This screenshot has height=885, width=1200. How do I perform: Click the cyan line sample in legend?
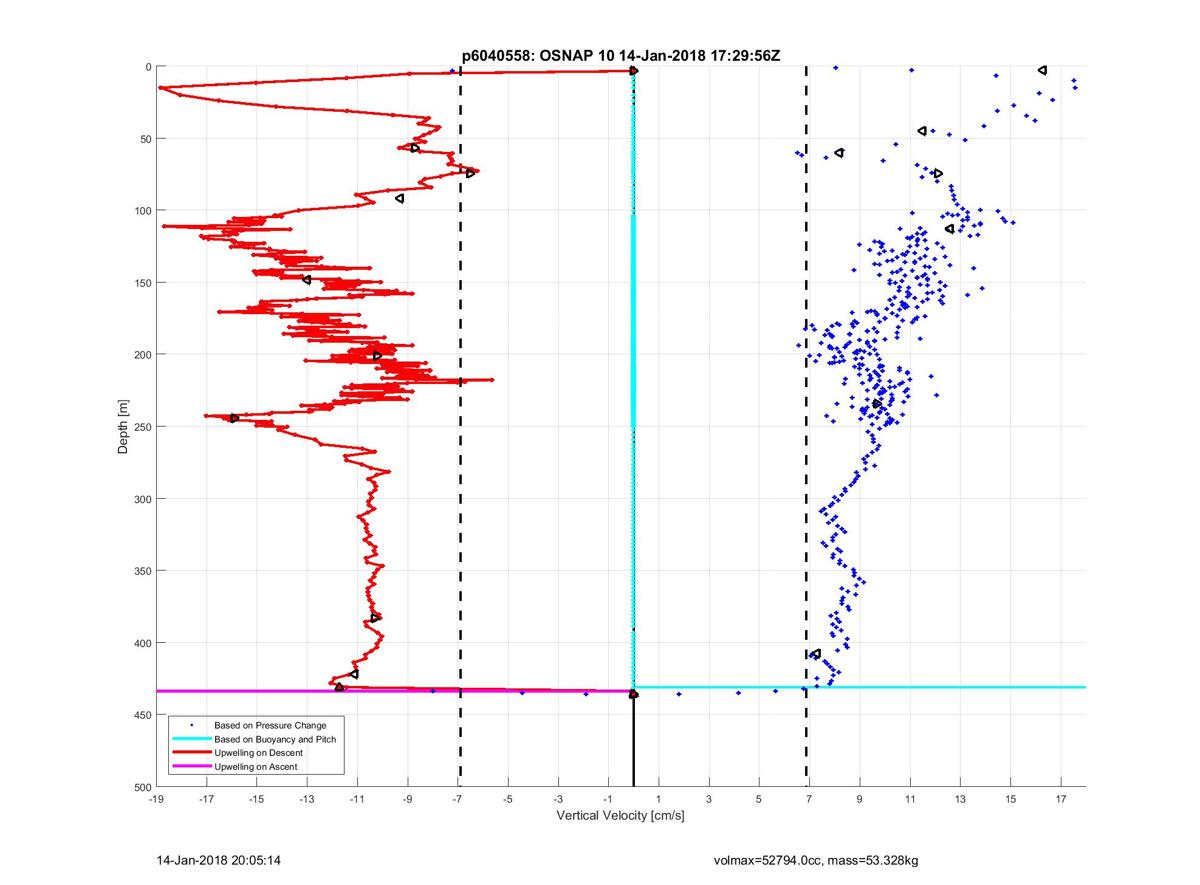pyautogui.click(x=190, y=739)
